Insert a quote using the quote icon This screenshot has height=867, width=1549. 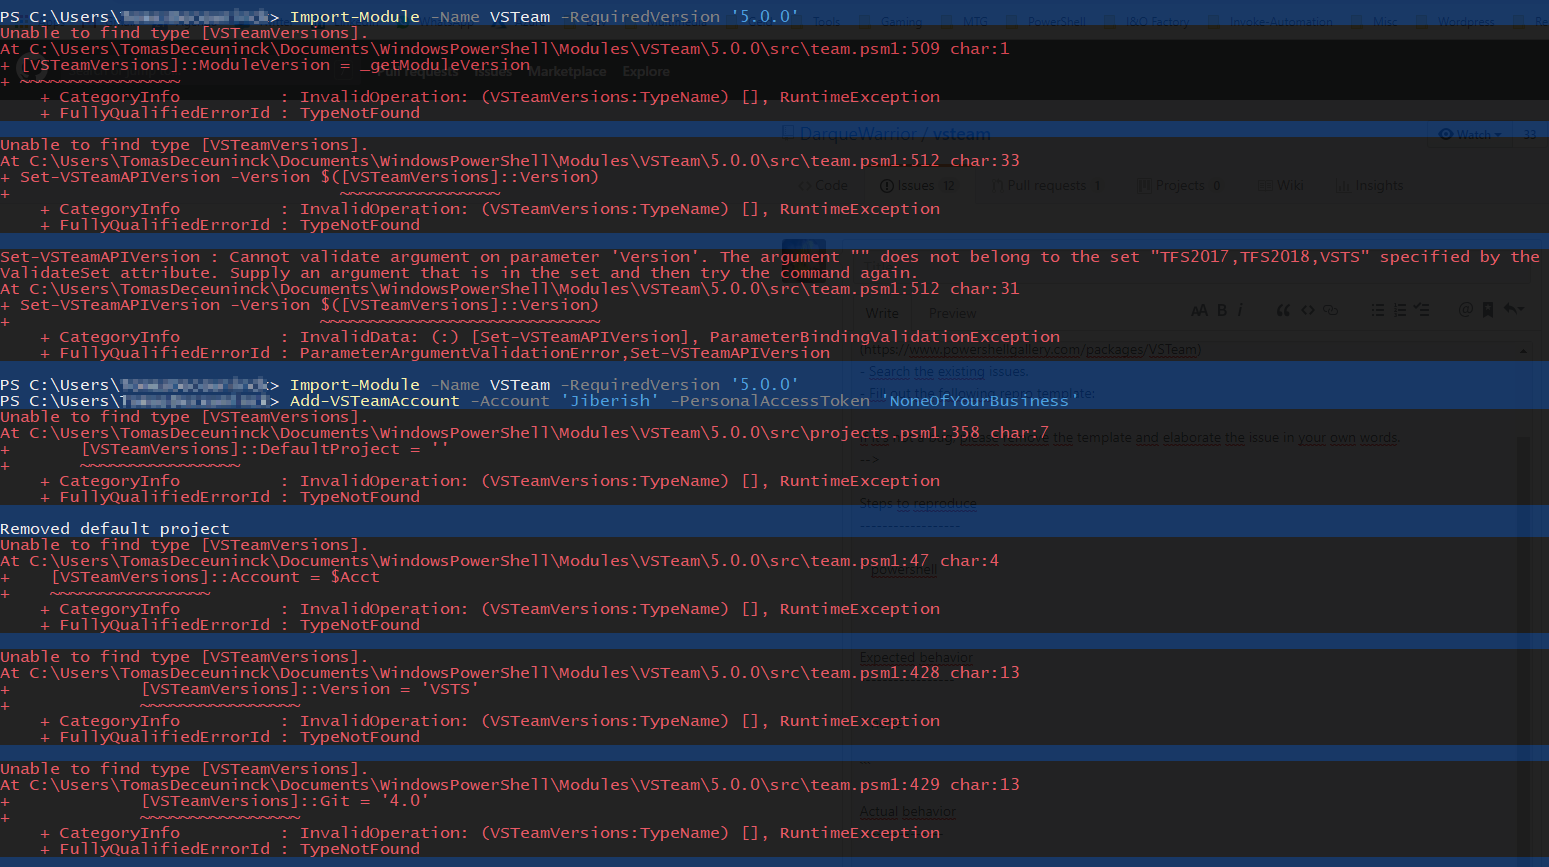coord(1285,310)
